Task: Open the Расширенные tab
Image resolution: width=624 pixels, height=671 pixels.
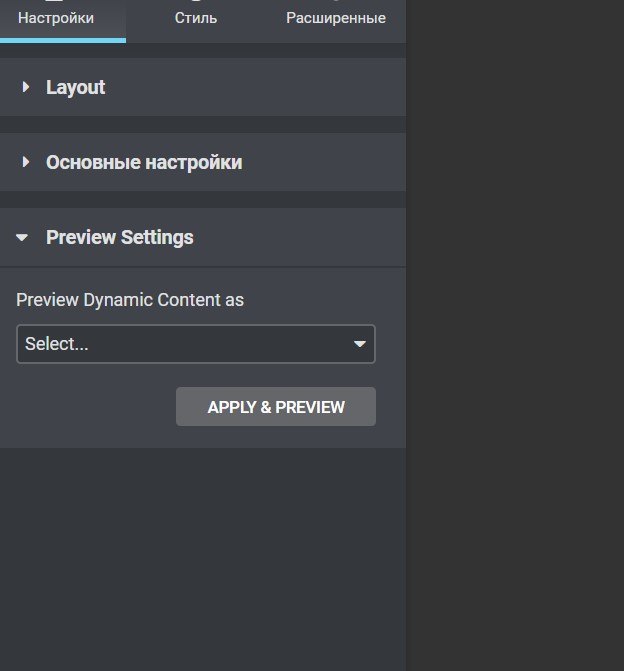Action: 336,18
